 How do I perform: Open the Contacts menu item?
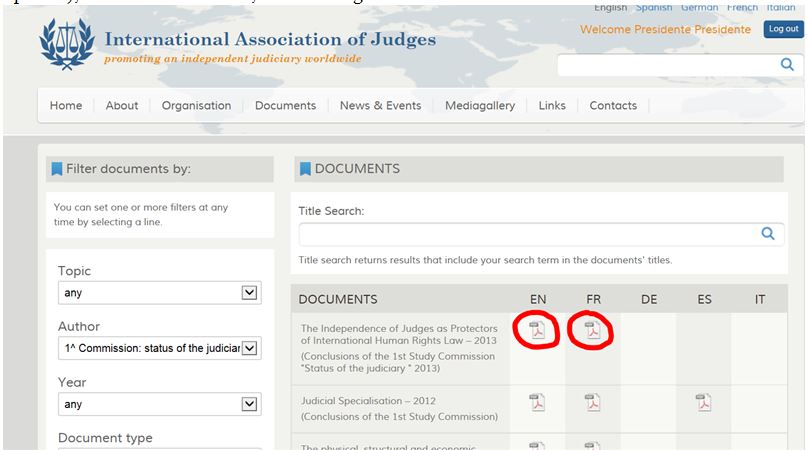[x=613, y=106]
